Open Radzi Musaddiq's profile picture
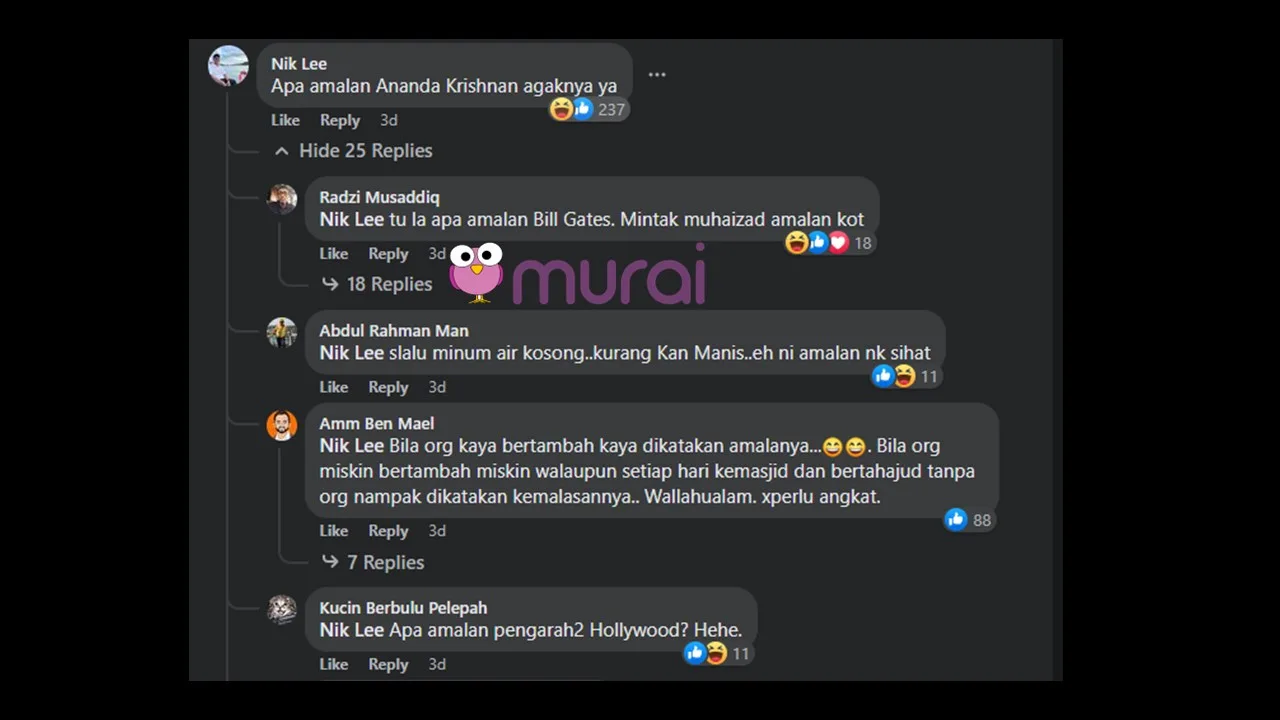The height and width of the screenshot is (720, 1280). pos(282,199)
